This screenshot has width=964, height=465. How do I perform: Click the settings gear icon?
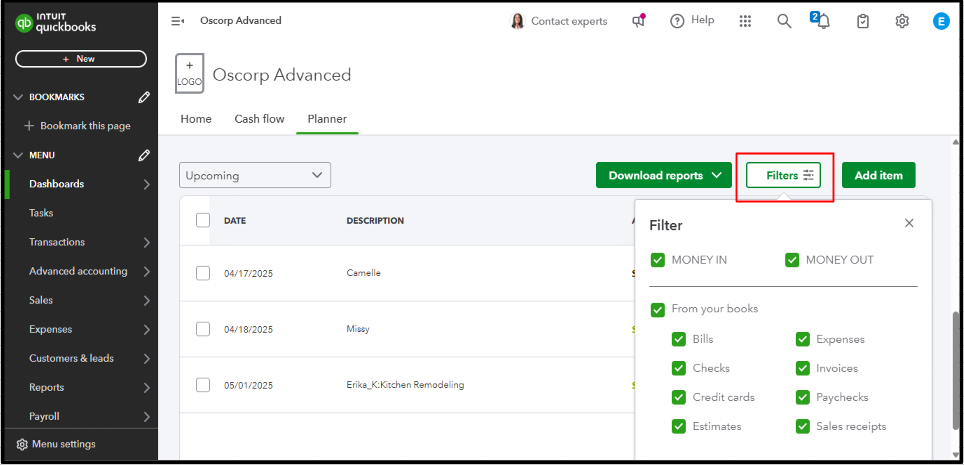902,21
